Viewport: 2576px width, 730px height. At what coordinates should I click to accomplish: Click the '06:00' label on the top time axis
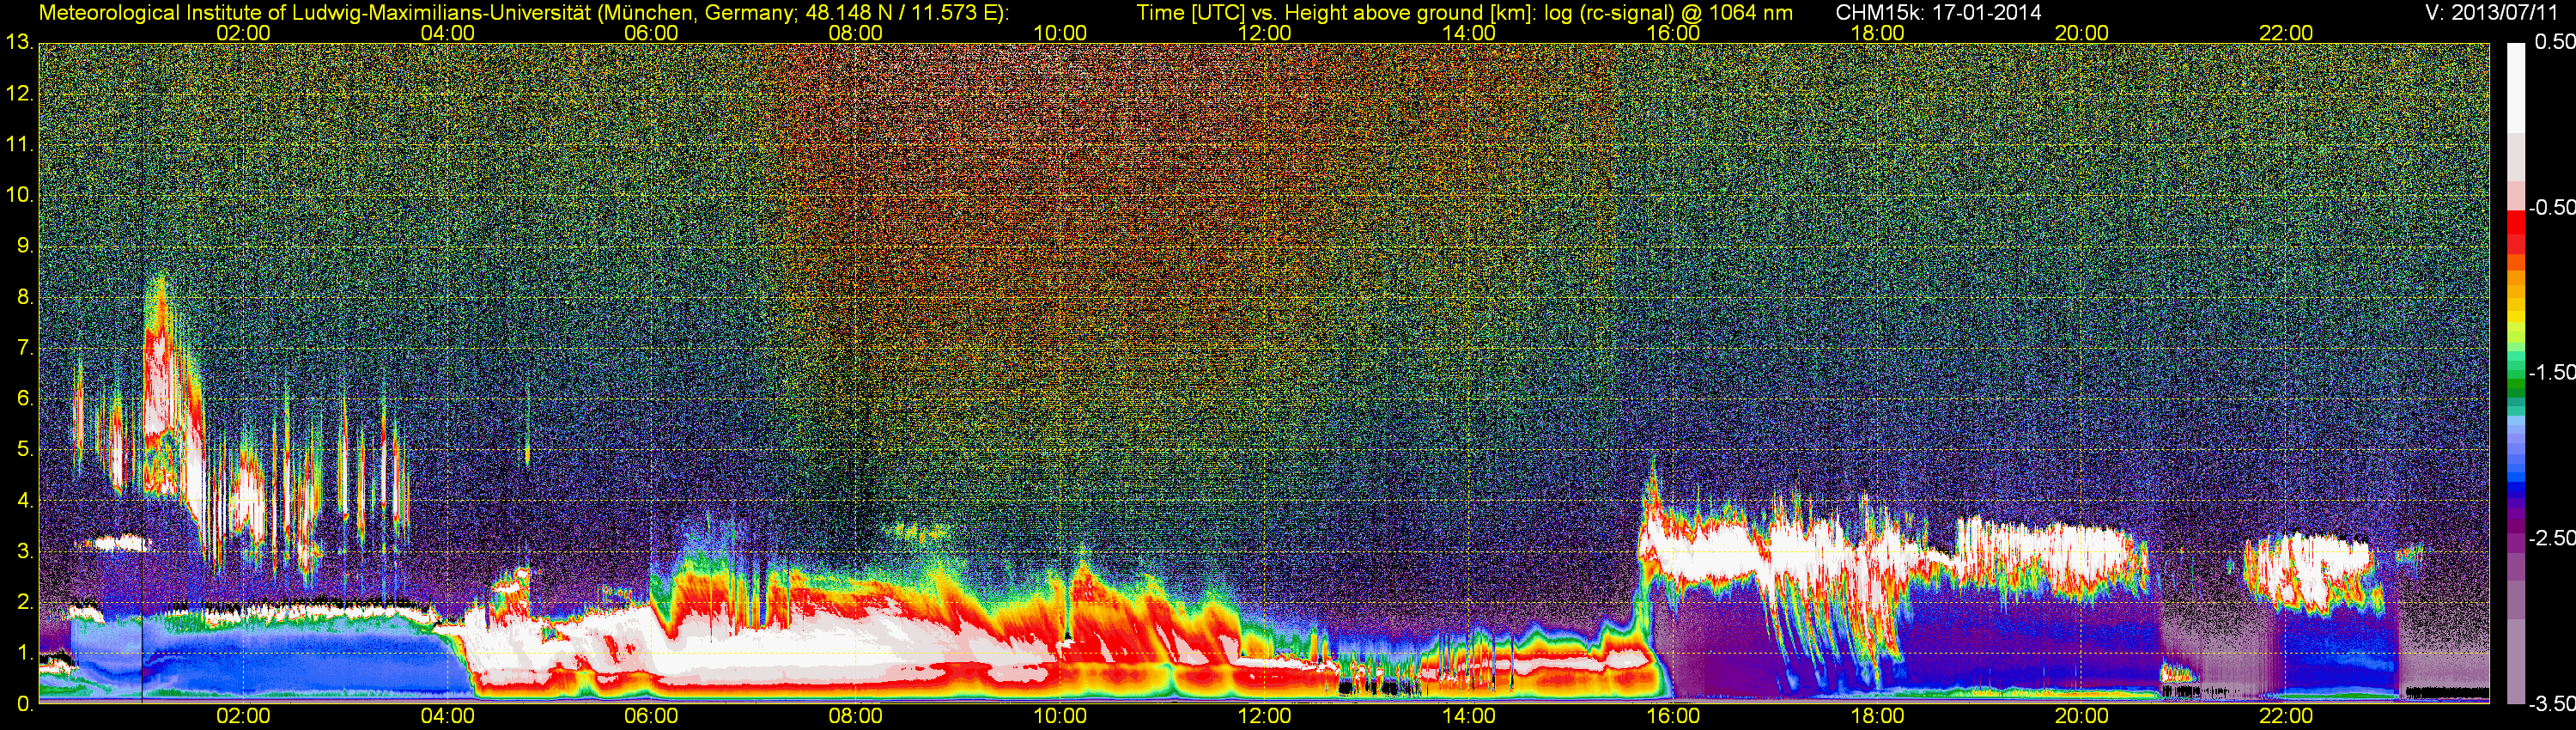click(651, 33)
